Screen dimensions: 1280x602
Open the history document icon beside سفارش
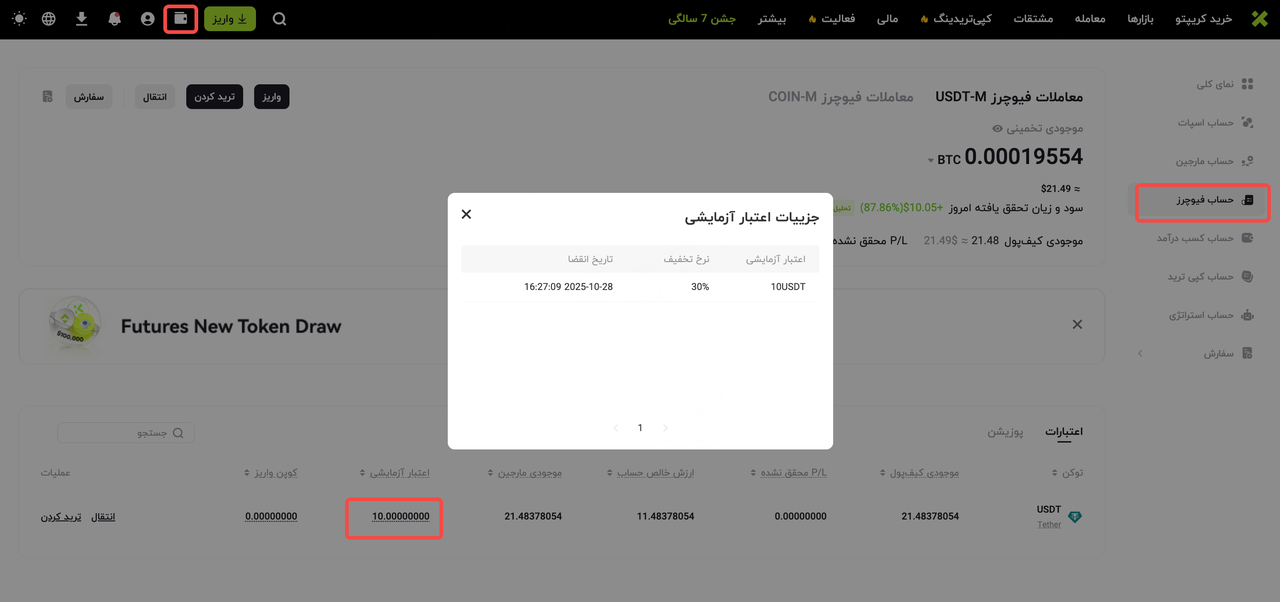(47, 97)
